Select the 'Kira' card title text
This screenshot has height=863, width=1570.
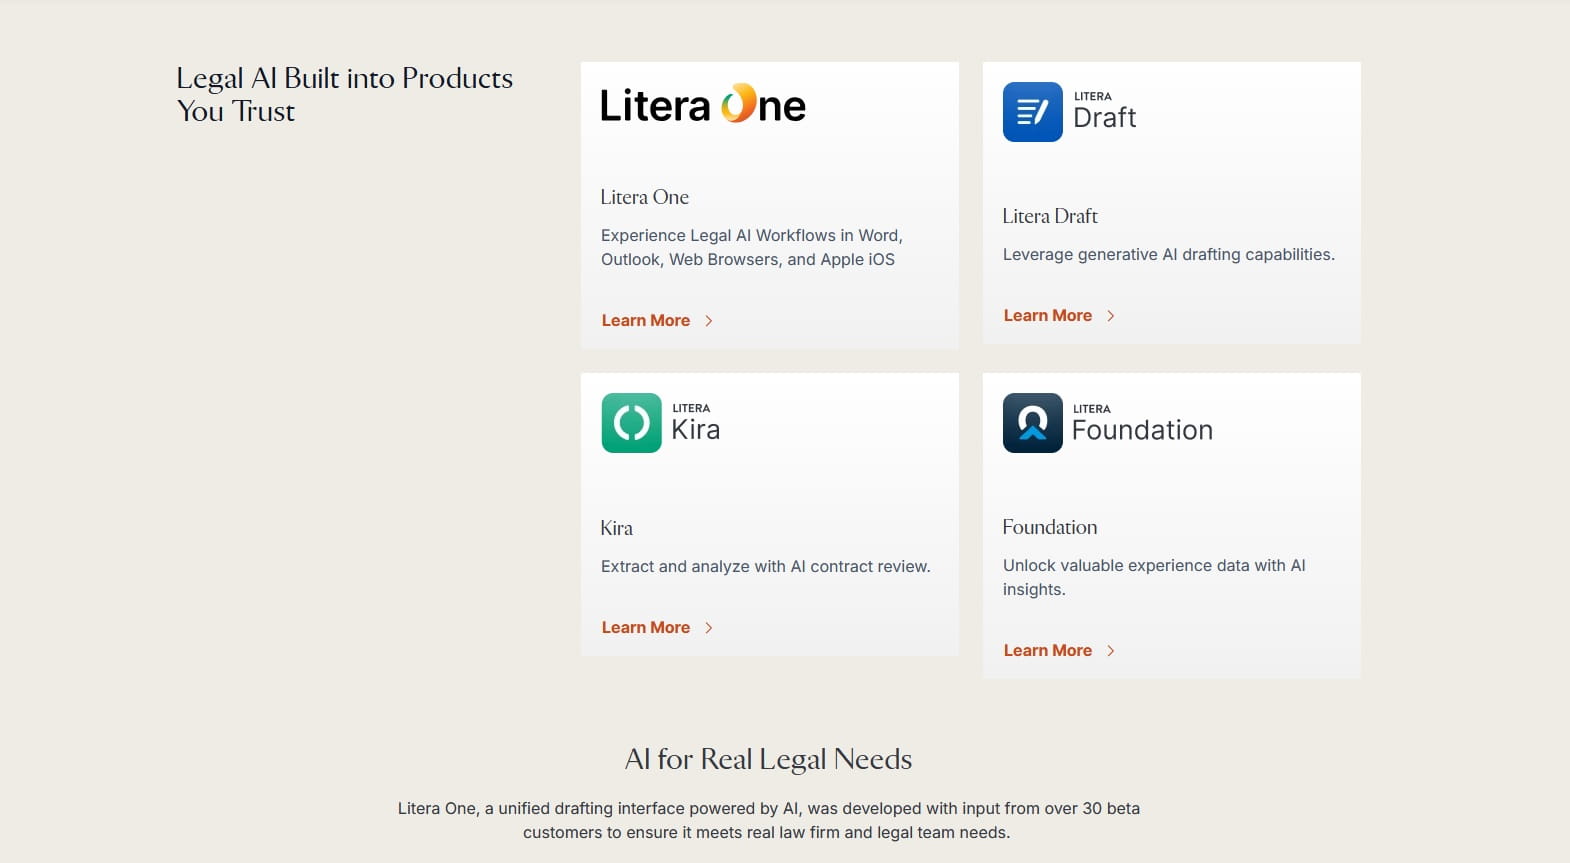pos(617,528)
